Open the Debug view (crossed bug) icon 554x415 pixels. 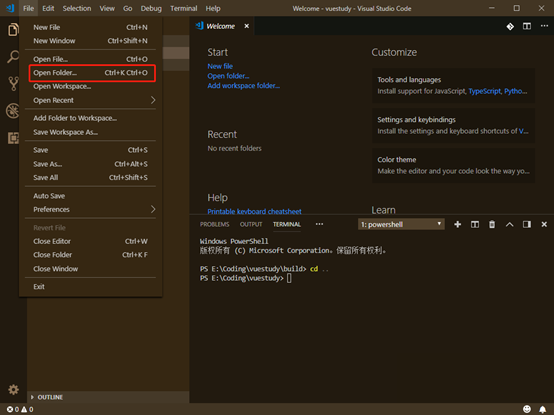(13, 111)
